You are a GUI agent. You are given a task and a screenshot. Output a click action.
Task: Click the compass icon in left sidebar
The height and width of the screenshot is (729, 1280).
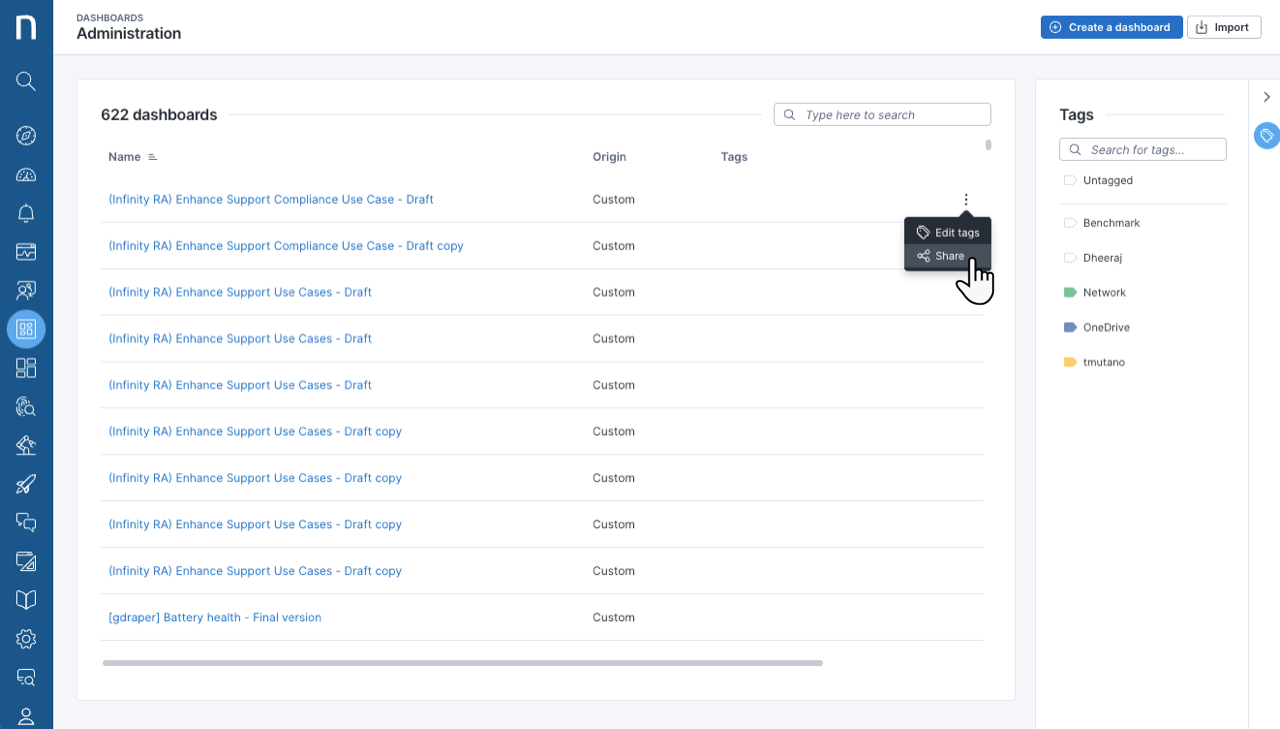[x=26, y=136]
